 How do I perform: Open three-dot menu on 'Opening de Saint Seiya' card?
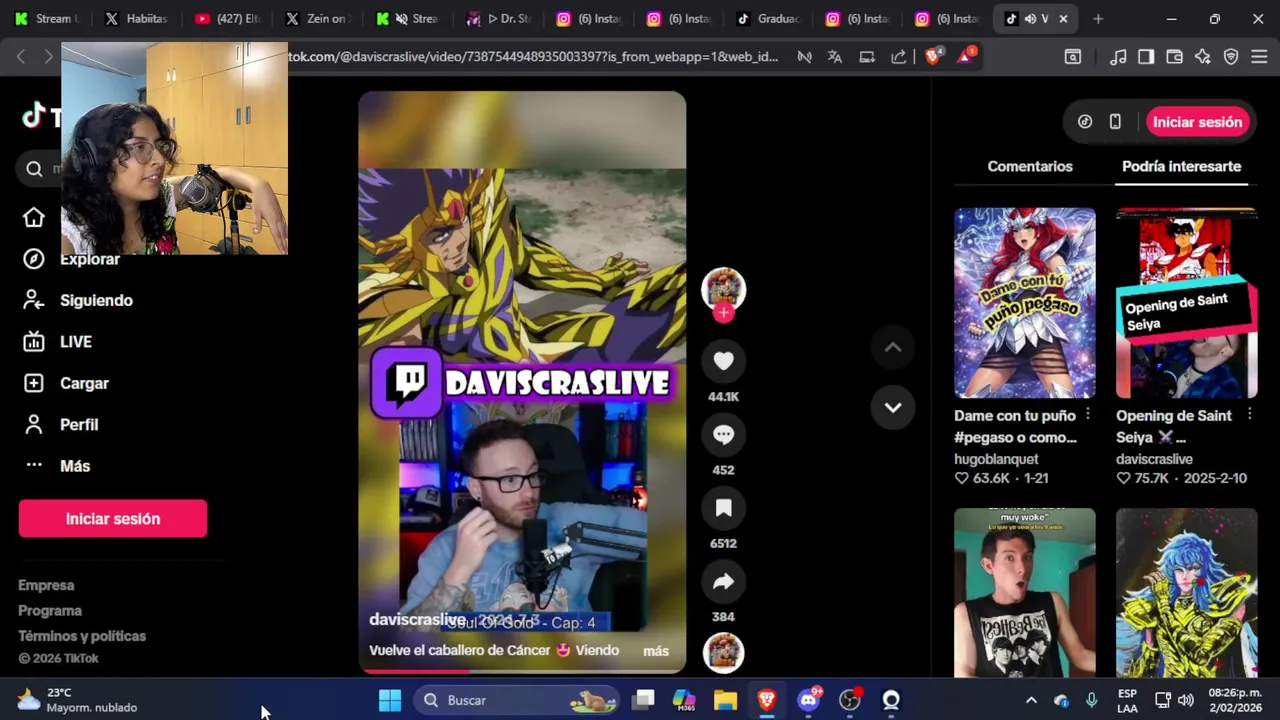[1250, 414]
